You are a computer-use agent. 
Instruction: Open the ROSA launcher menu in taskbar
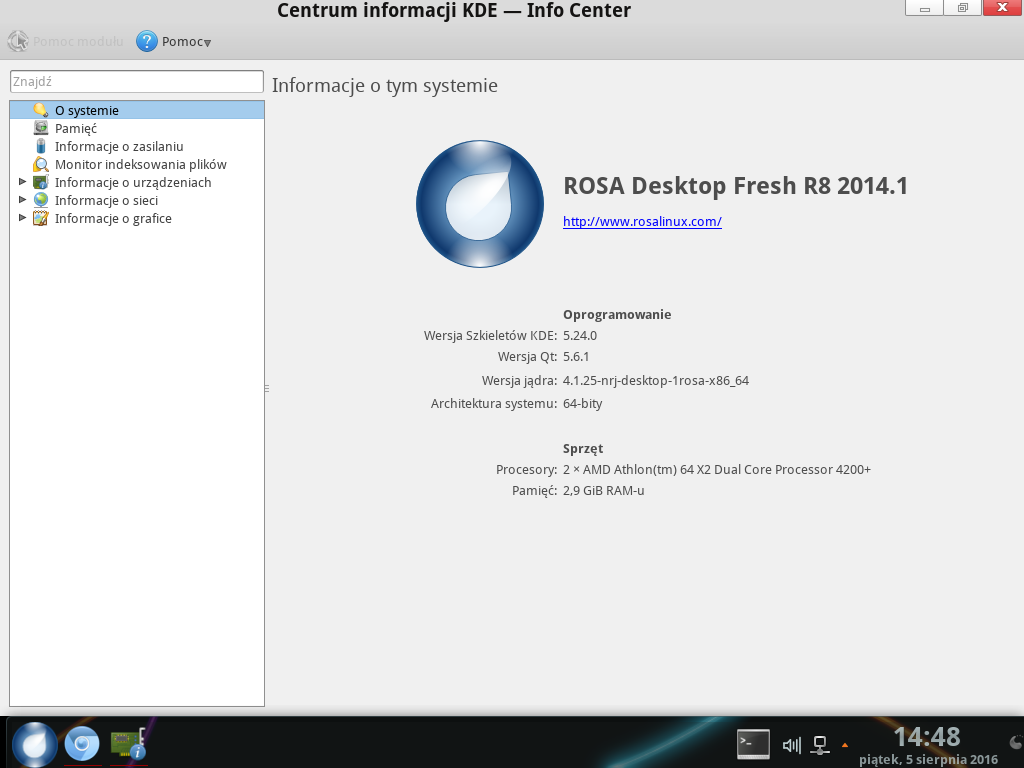pos(34,743)
